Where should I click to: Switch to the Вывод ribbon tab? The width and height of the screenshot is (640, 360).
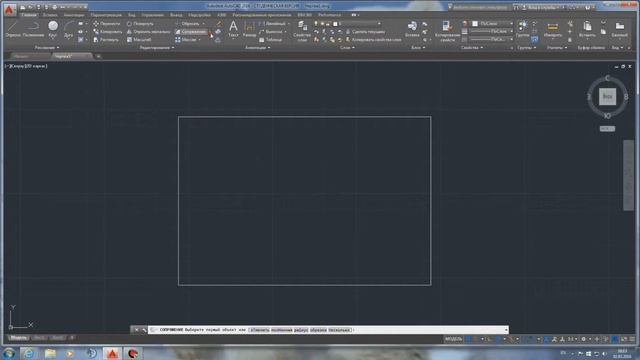click(176, 15)
